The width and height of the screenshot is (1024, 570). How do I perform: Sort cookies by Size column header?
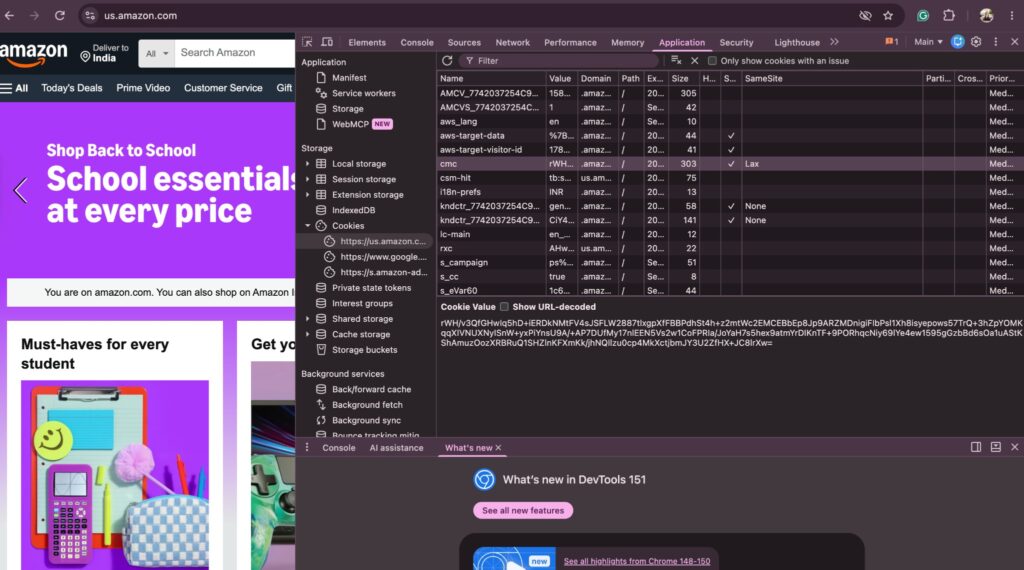tap(683, 78)
